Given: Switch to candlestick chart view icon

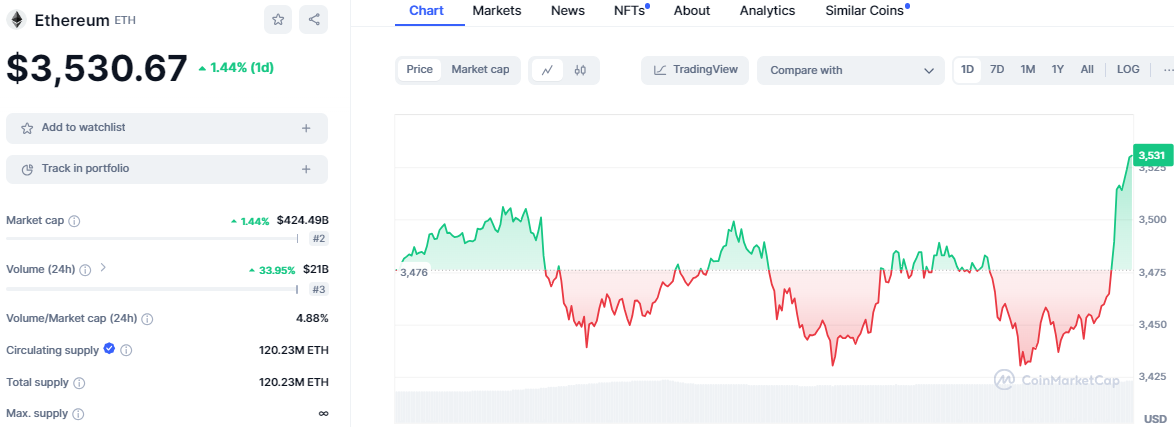Looking at the screenshot, I should pos(580,70).
